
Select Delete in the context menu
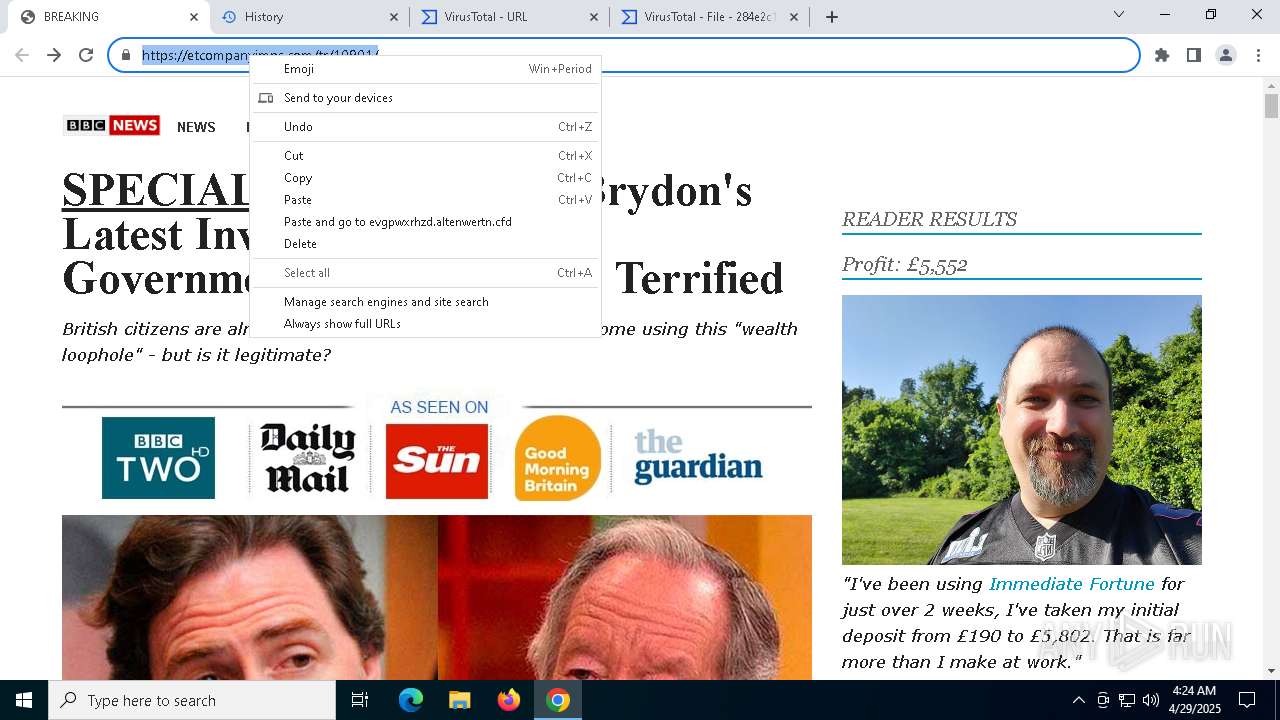(425, 244)
